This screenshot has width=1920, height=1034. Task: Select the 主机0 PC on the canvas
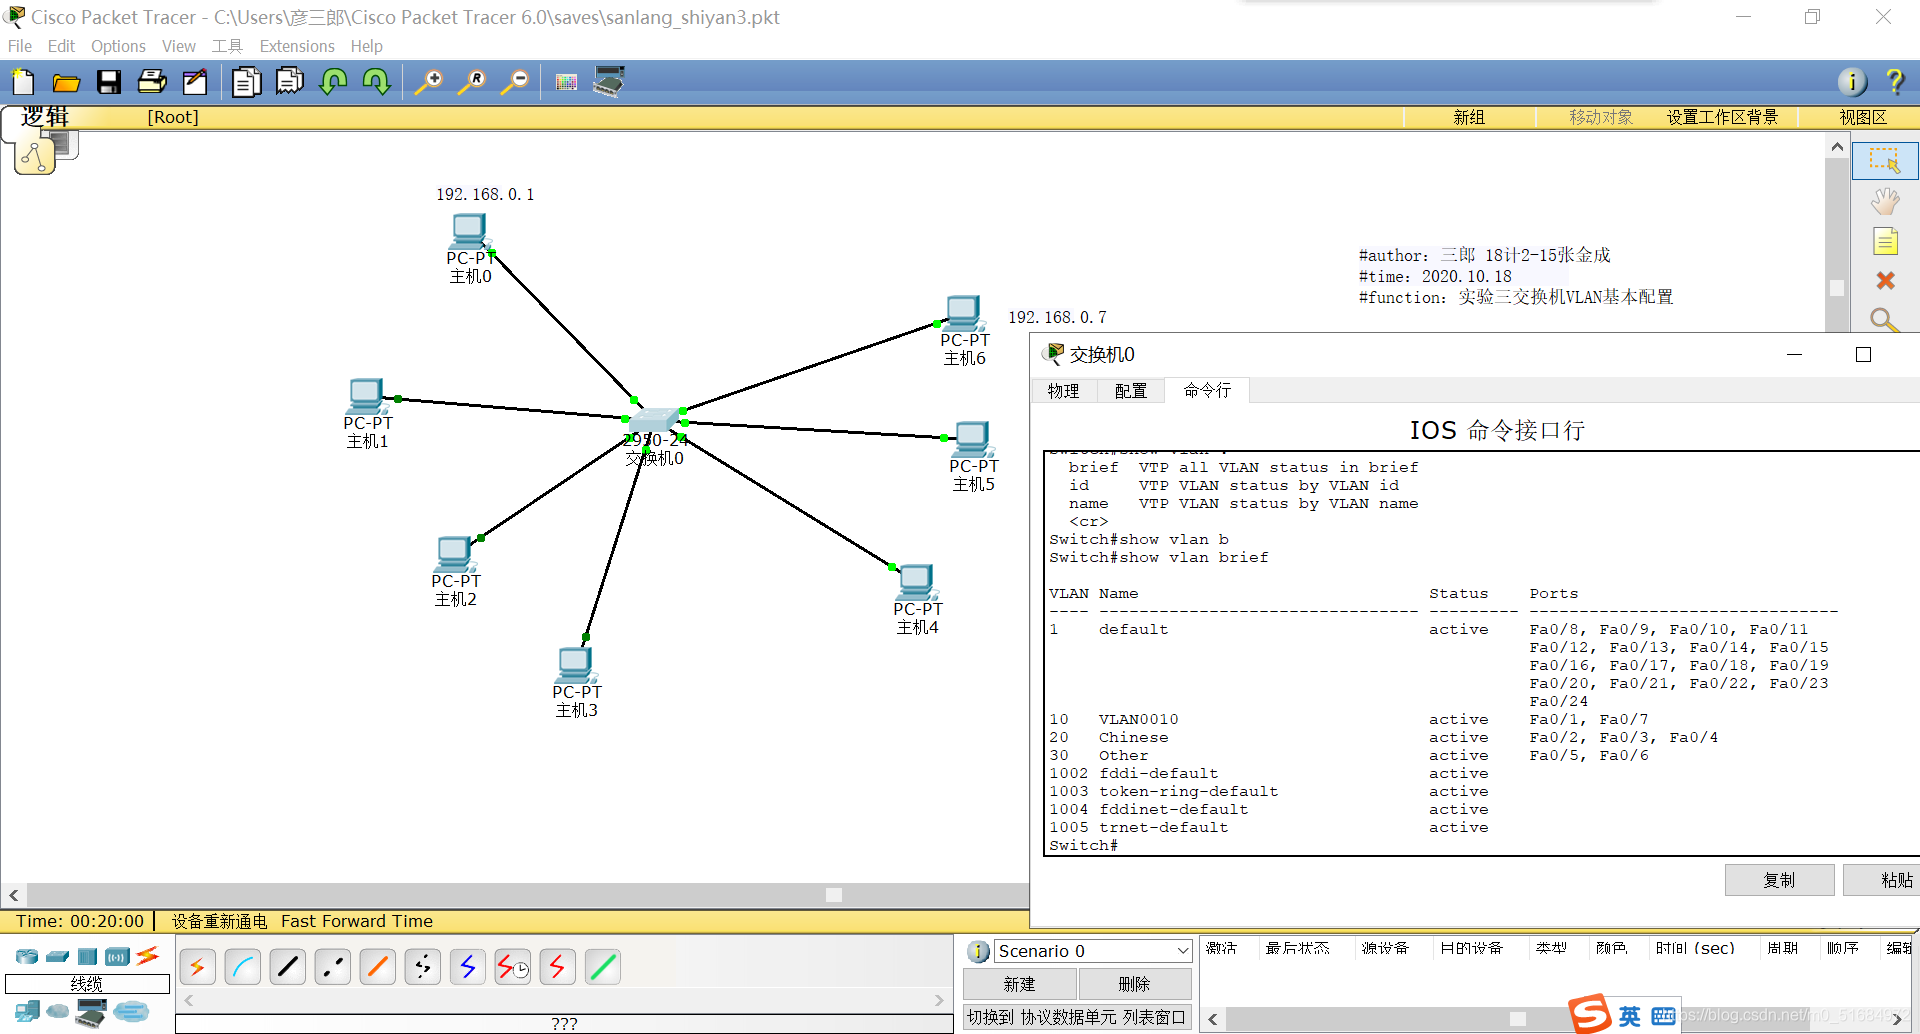(468, 232)
